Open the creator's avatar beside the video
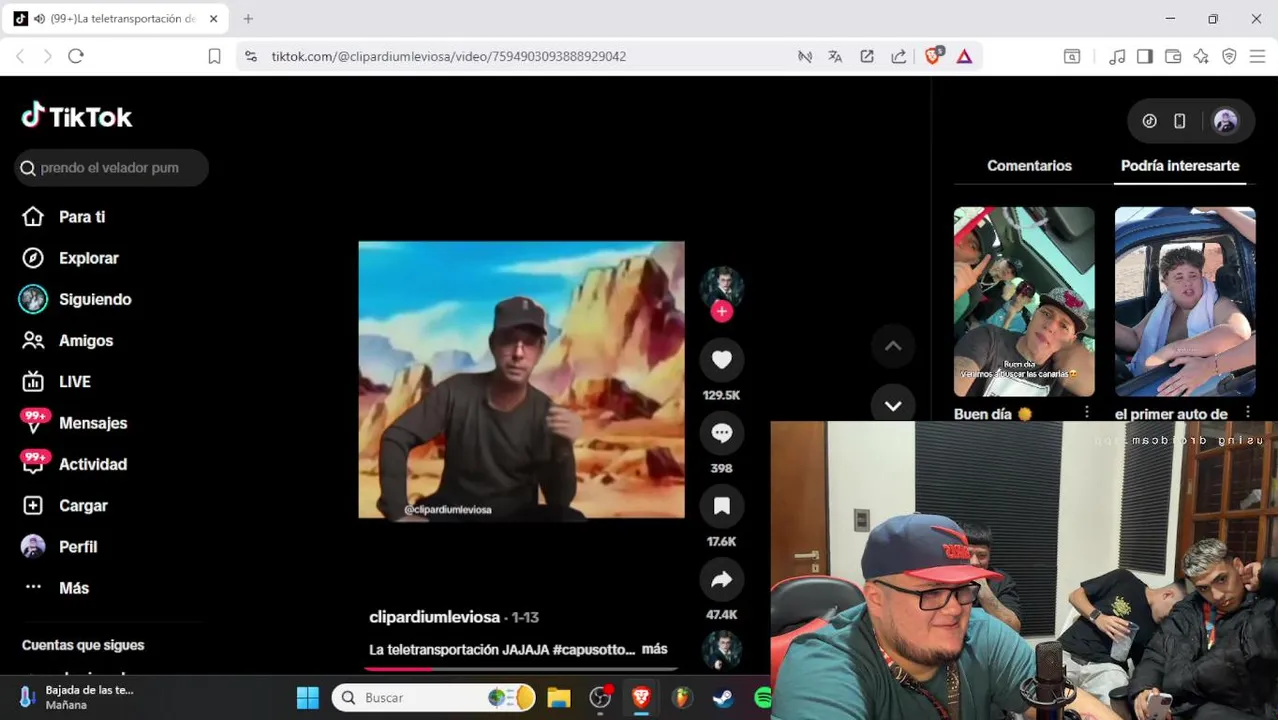The width and height of the screenshot is (1278, 720). (721, 287)
